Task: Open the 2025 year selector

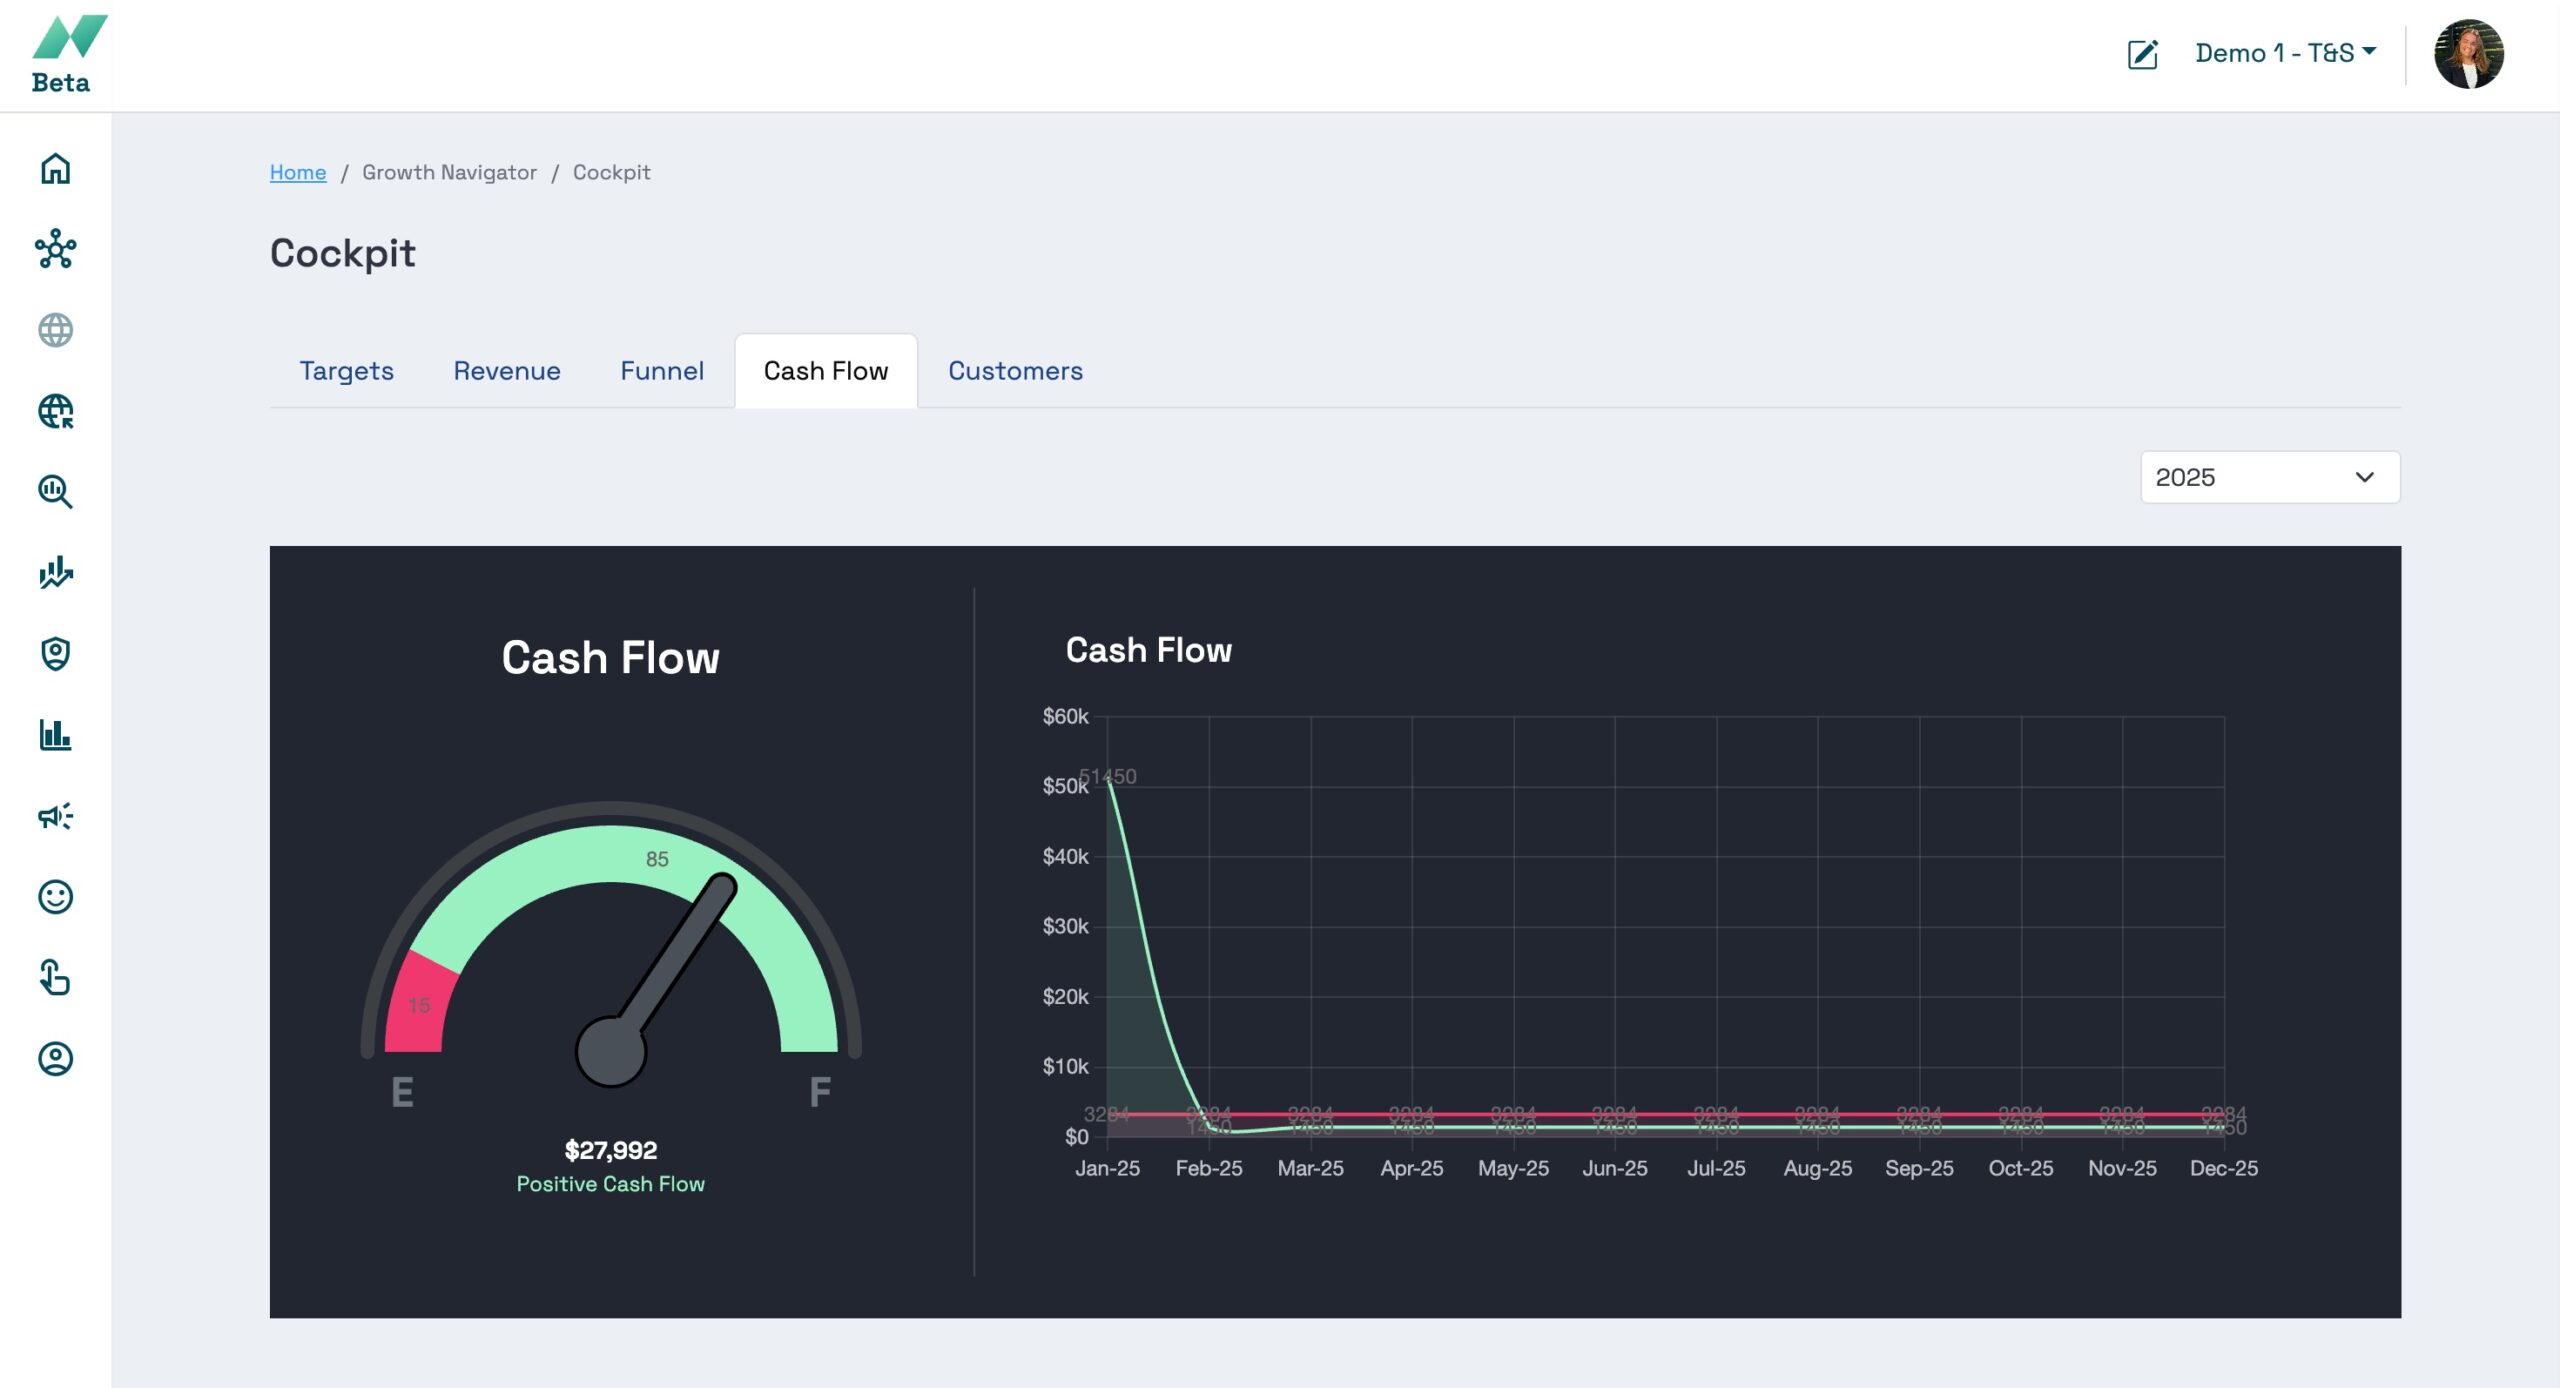Action: coord(2269,477)
